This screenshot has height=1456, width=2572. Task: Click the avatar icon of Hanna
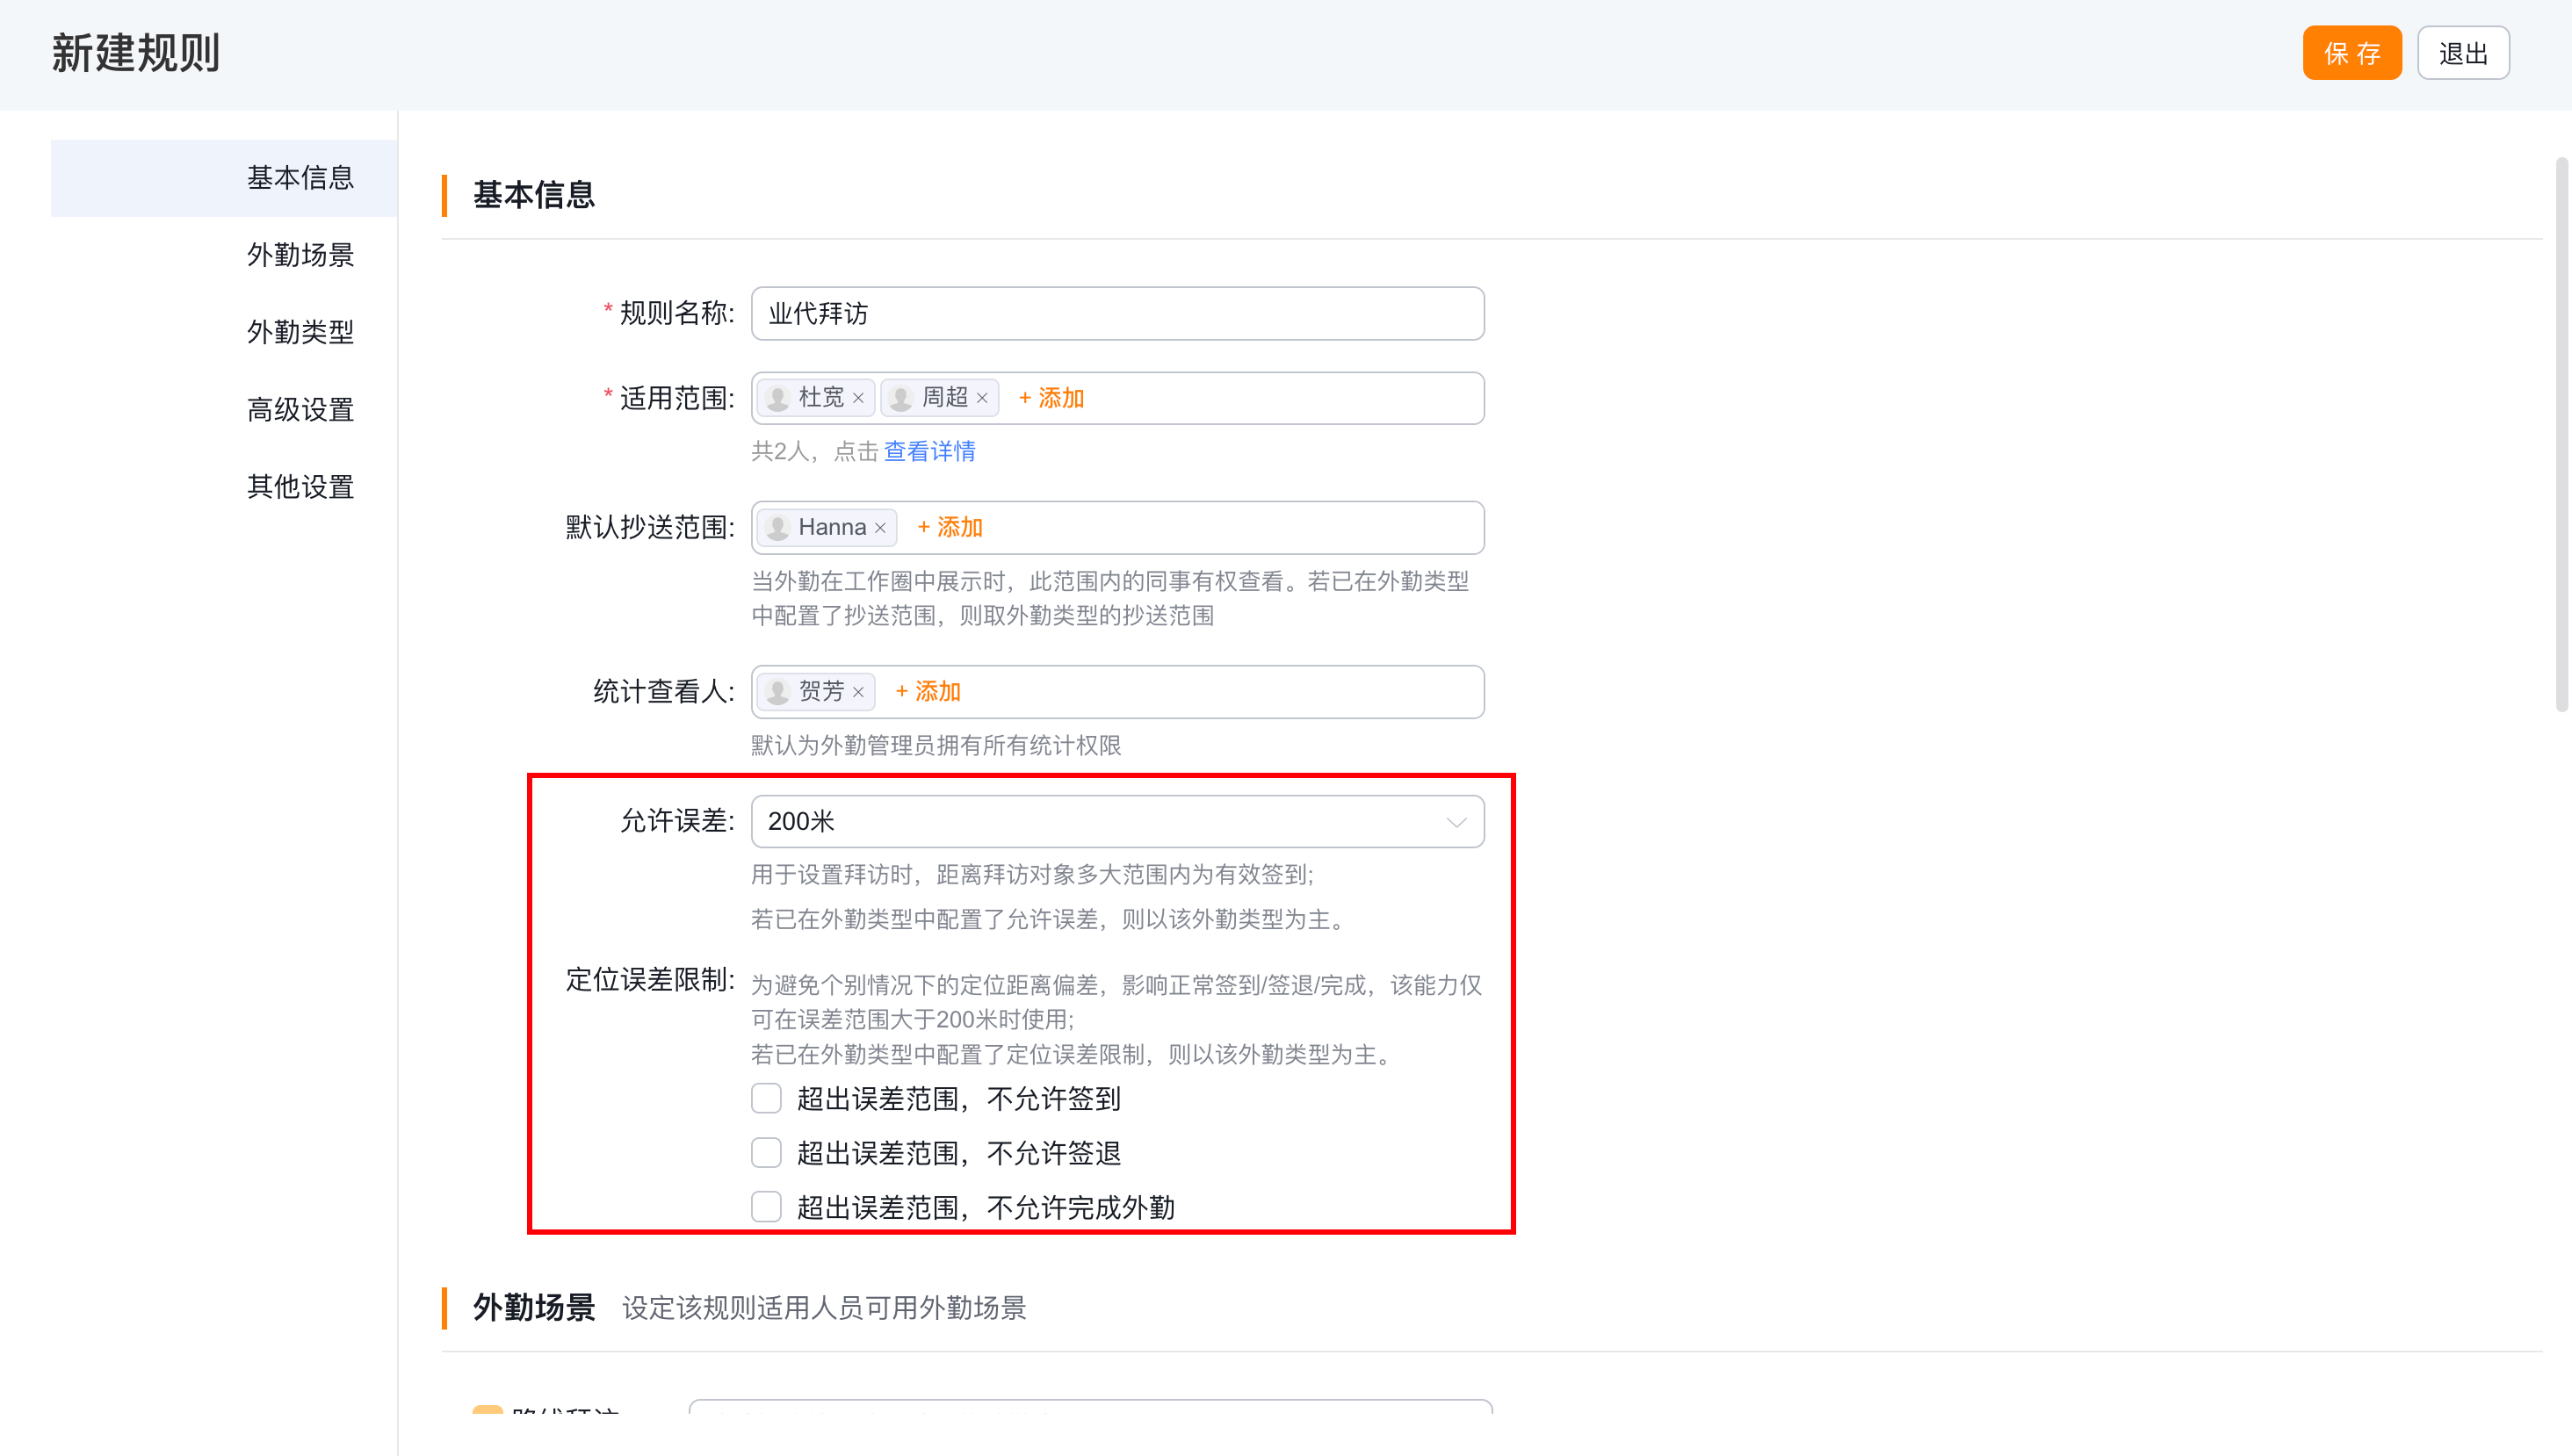click(778, 528)
